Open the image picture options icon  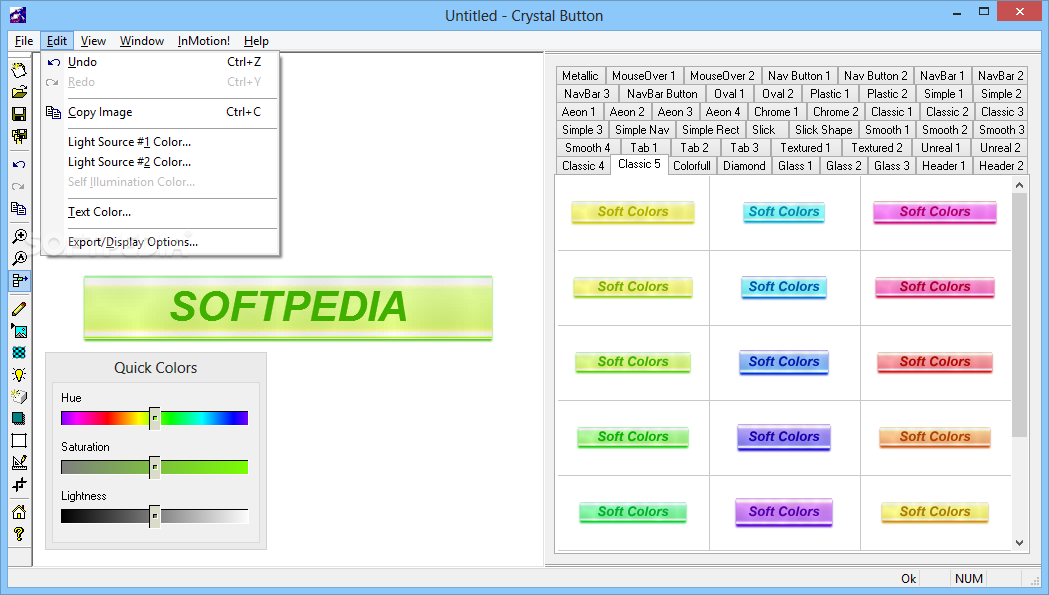[19, 331]
